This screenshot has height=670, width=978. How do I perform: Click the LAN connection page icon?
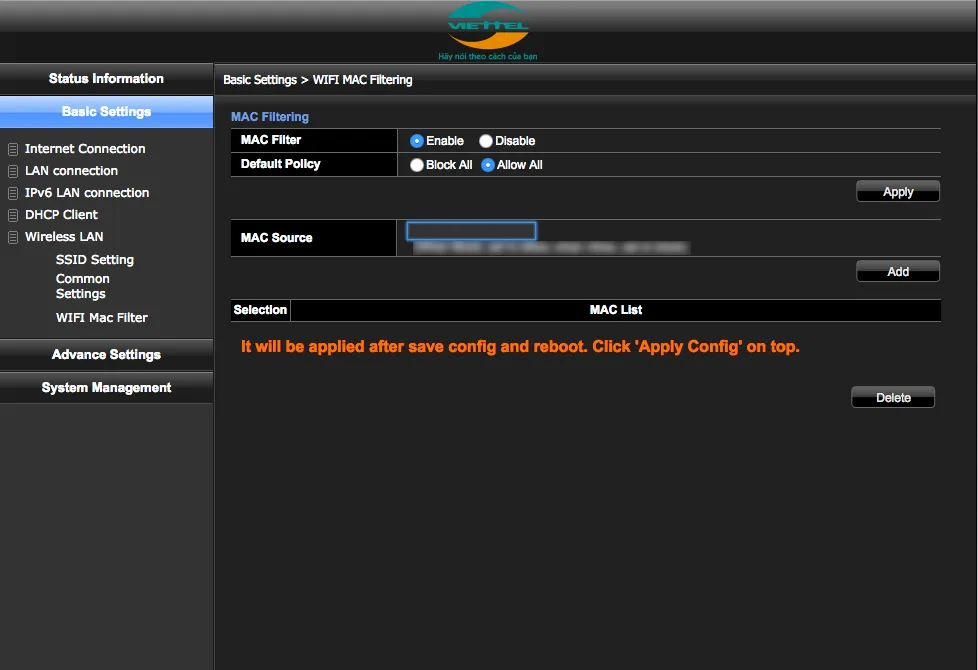point(13,171)
